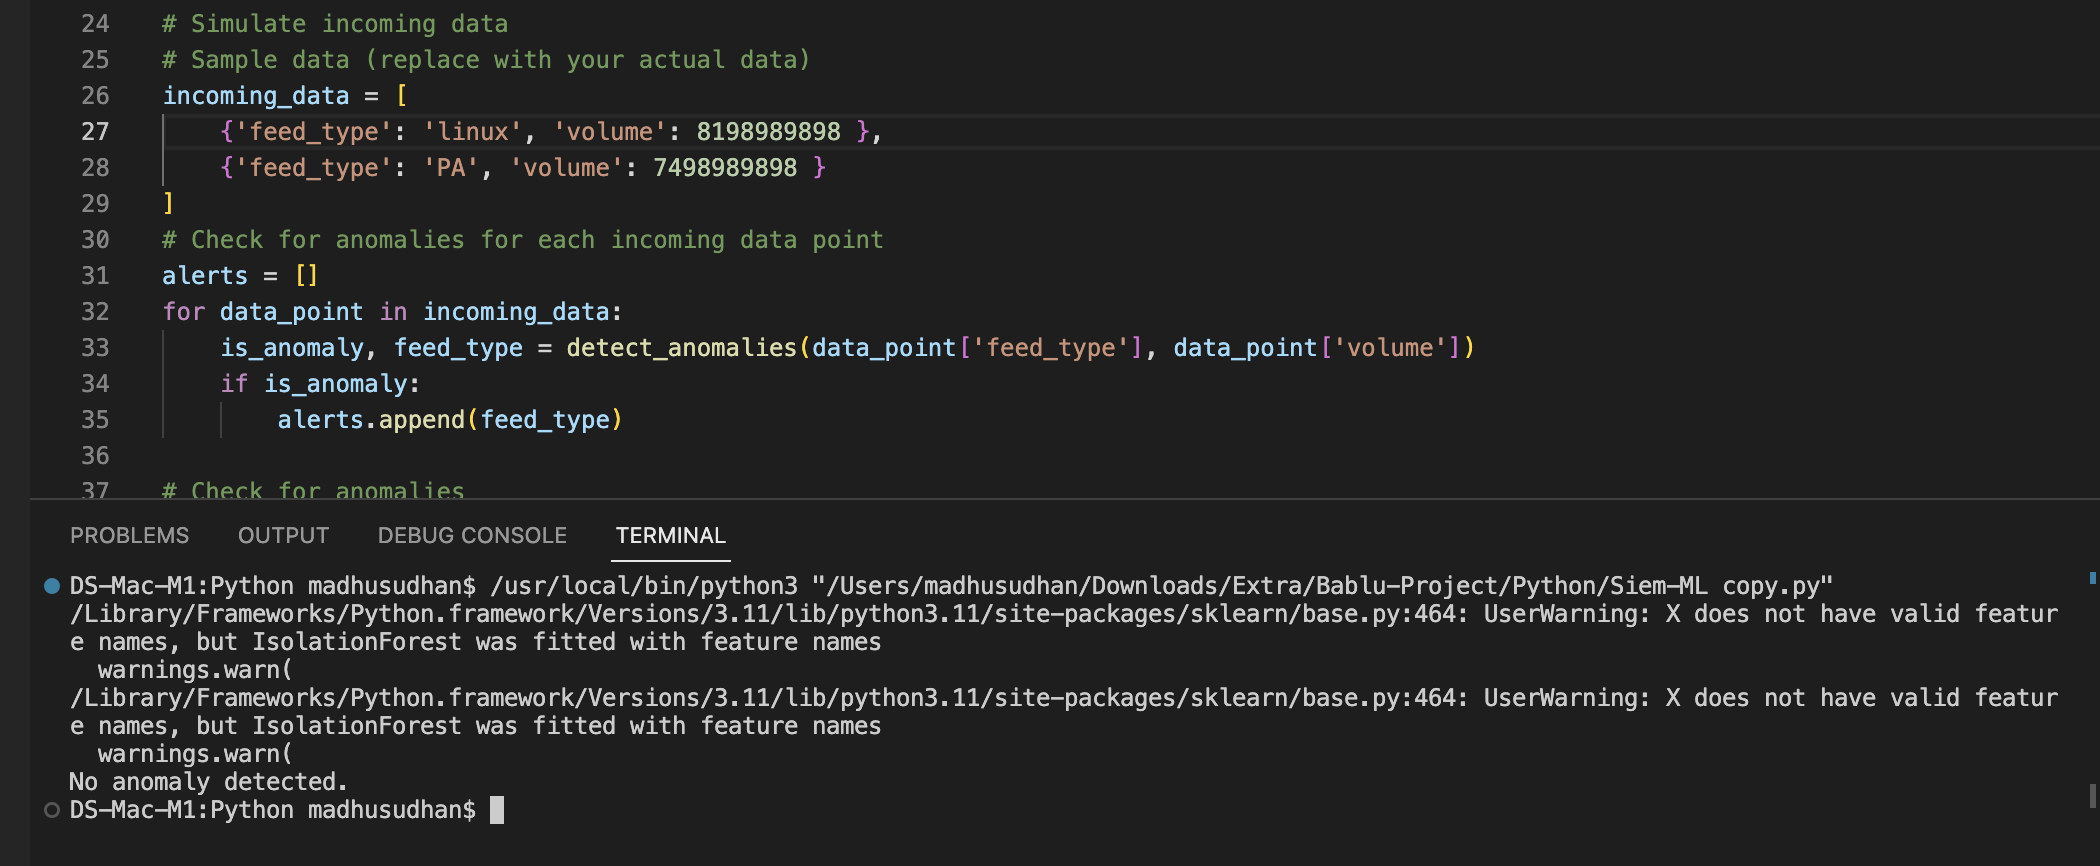Click the 'No anomaly detected.' output line
The image size is (2100, 866).
[x=208, y=782]
